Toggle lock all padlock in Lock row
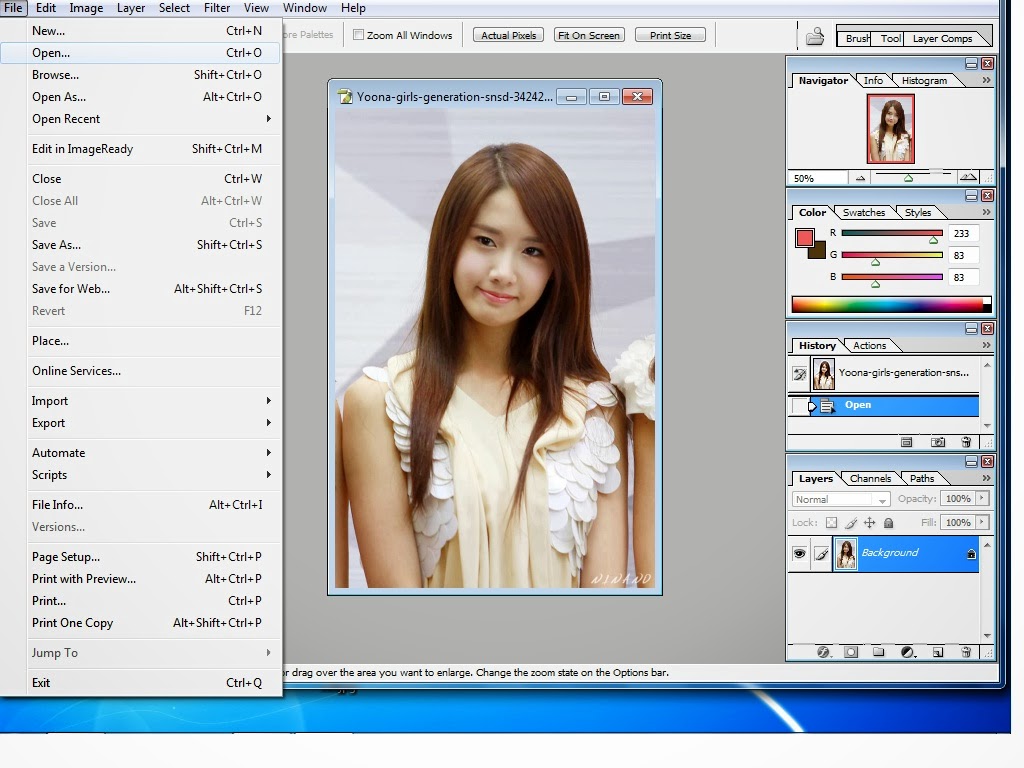1024x768 pixels. (x=888, y=522)
